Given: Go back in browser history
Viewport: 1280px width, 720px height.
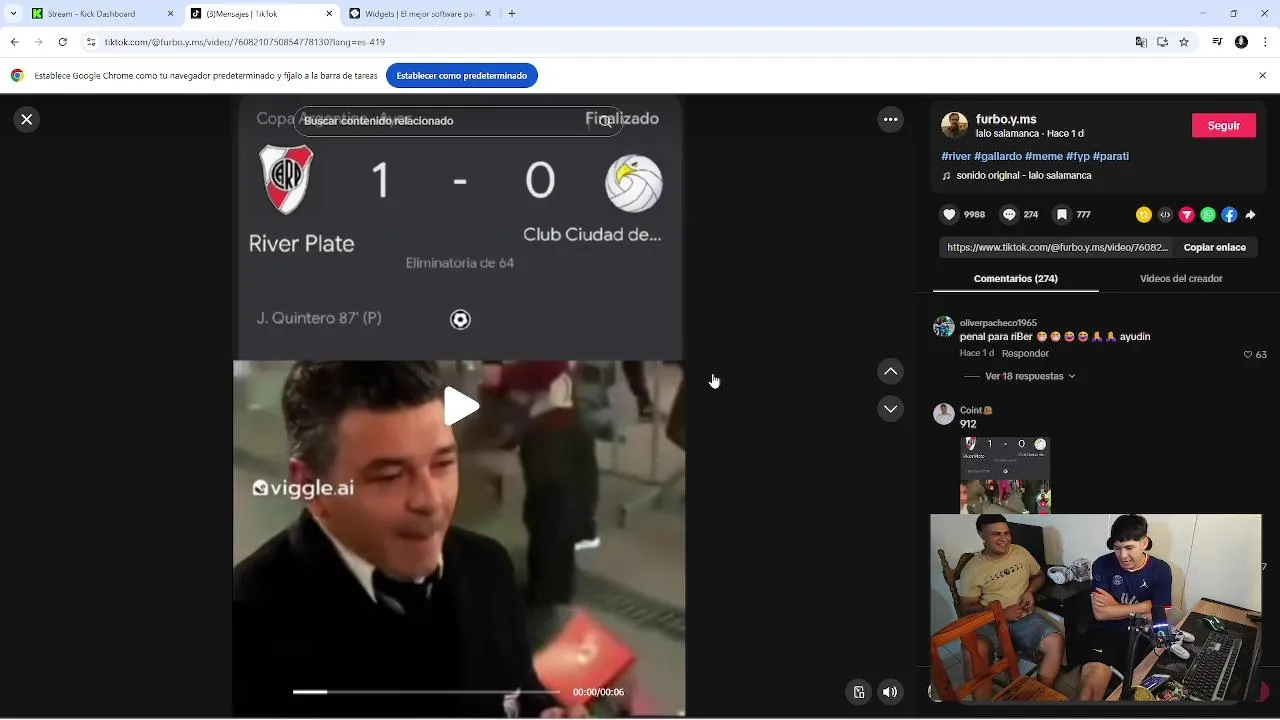Looking at the screenshot, I should click(14, 42).
